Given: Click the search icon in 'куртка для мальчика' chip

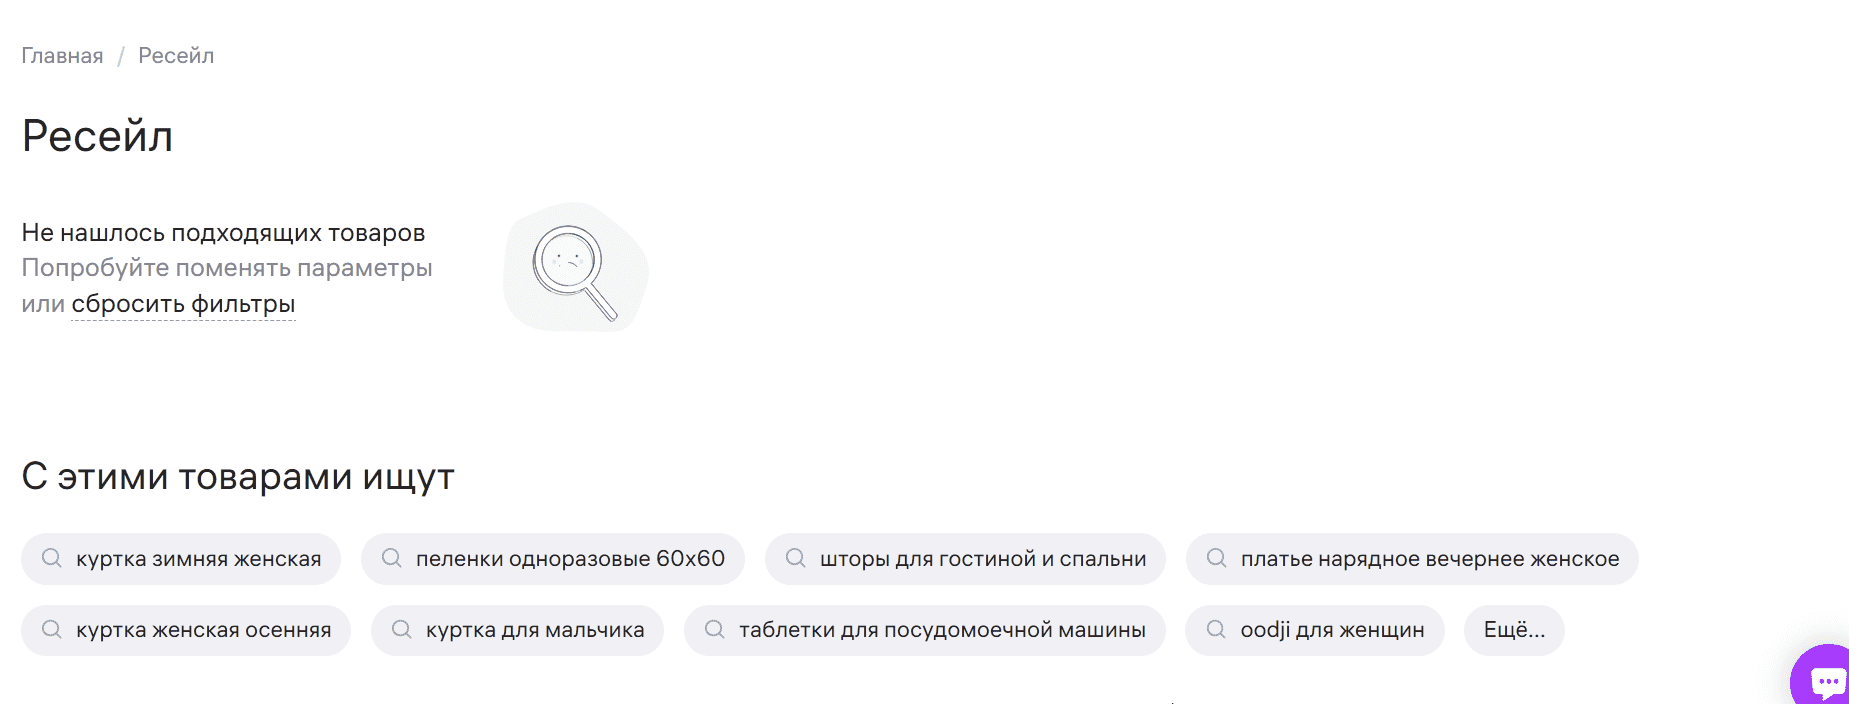Looking at the screenshot, I should click(402, 630).
